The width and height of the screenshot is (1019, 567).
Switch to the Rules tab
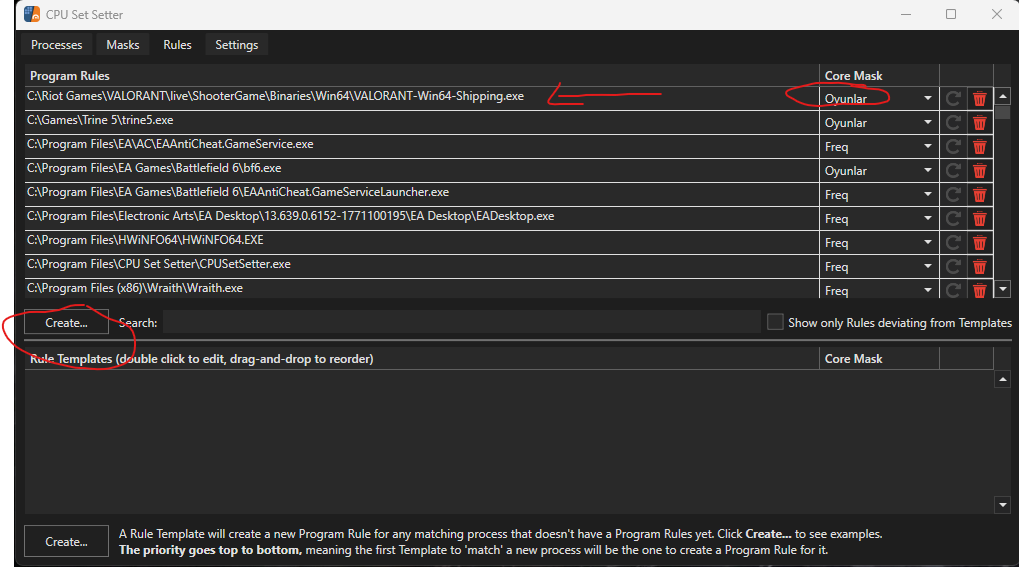[x=177, y=45]
